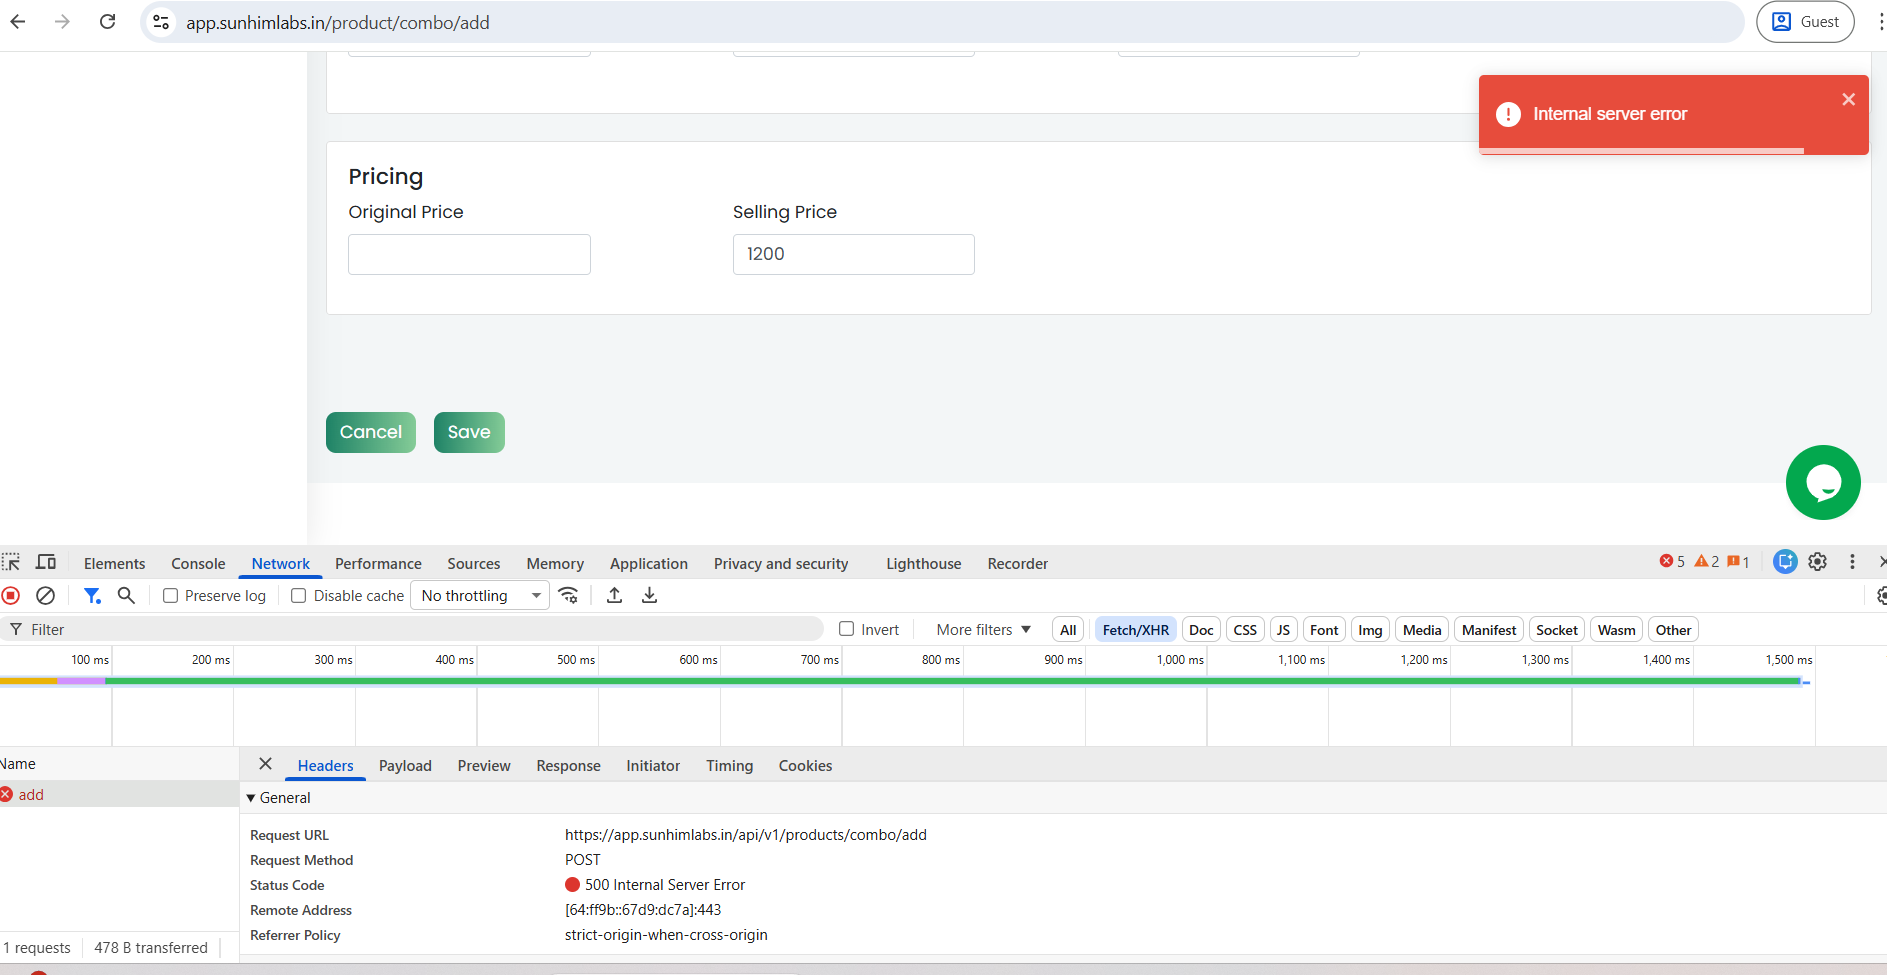
Task: Toggle the device toolbar icon
Action: (x=46, y=562)
